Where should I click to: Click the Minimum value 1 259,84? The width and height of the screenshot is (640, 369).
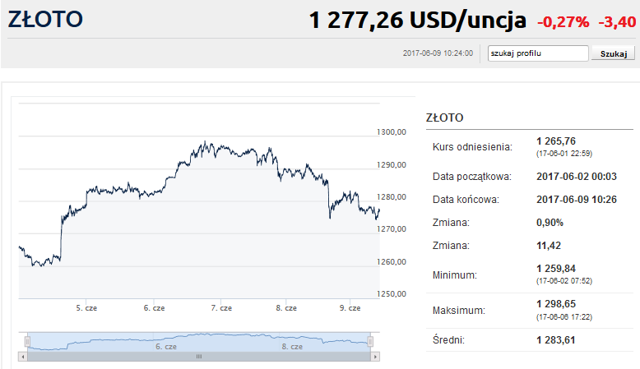pos(556,269)
